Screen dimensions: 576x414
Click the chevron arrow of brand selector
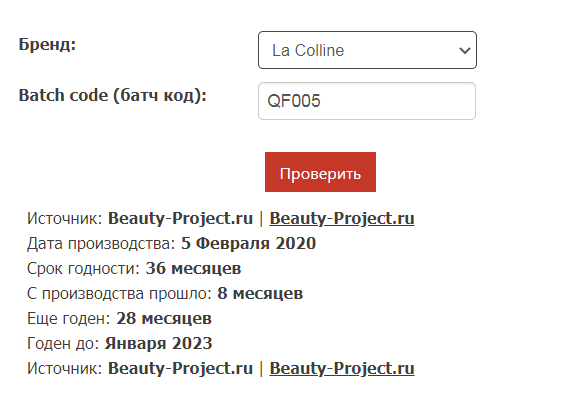coord(465,50)
